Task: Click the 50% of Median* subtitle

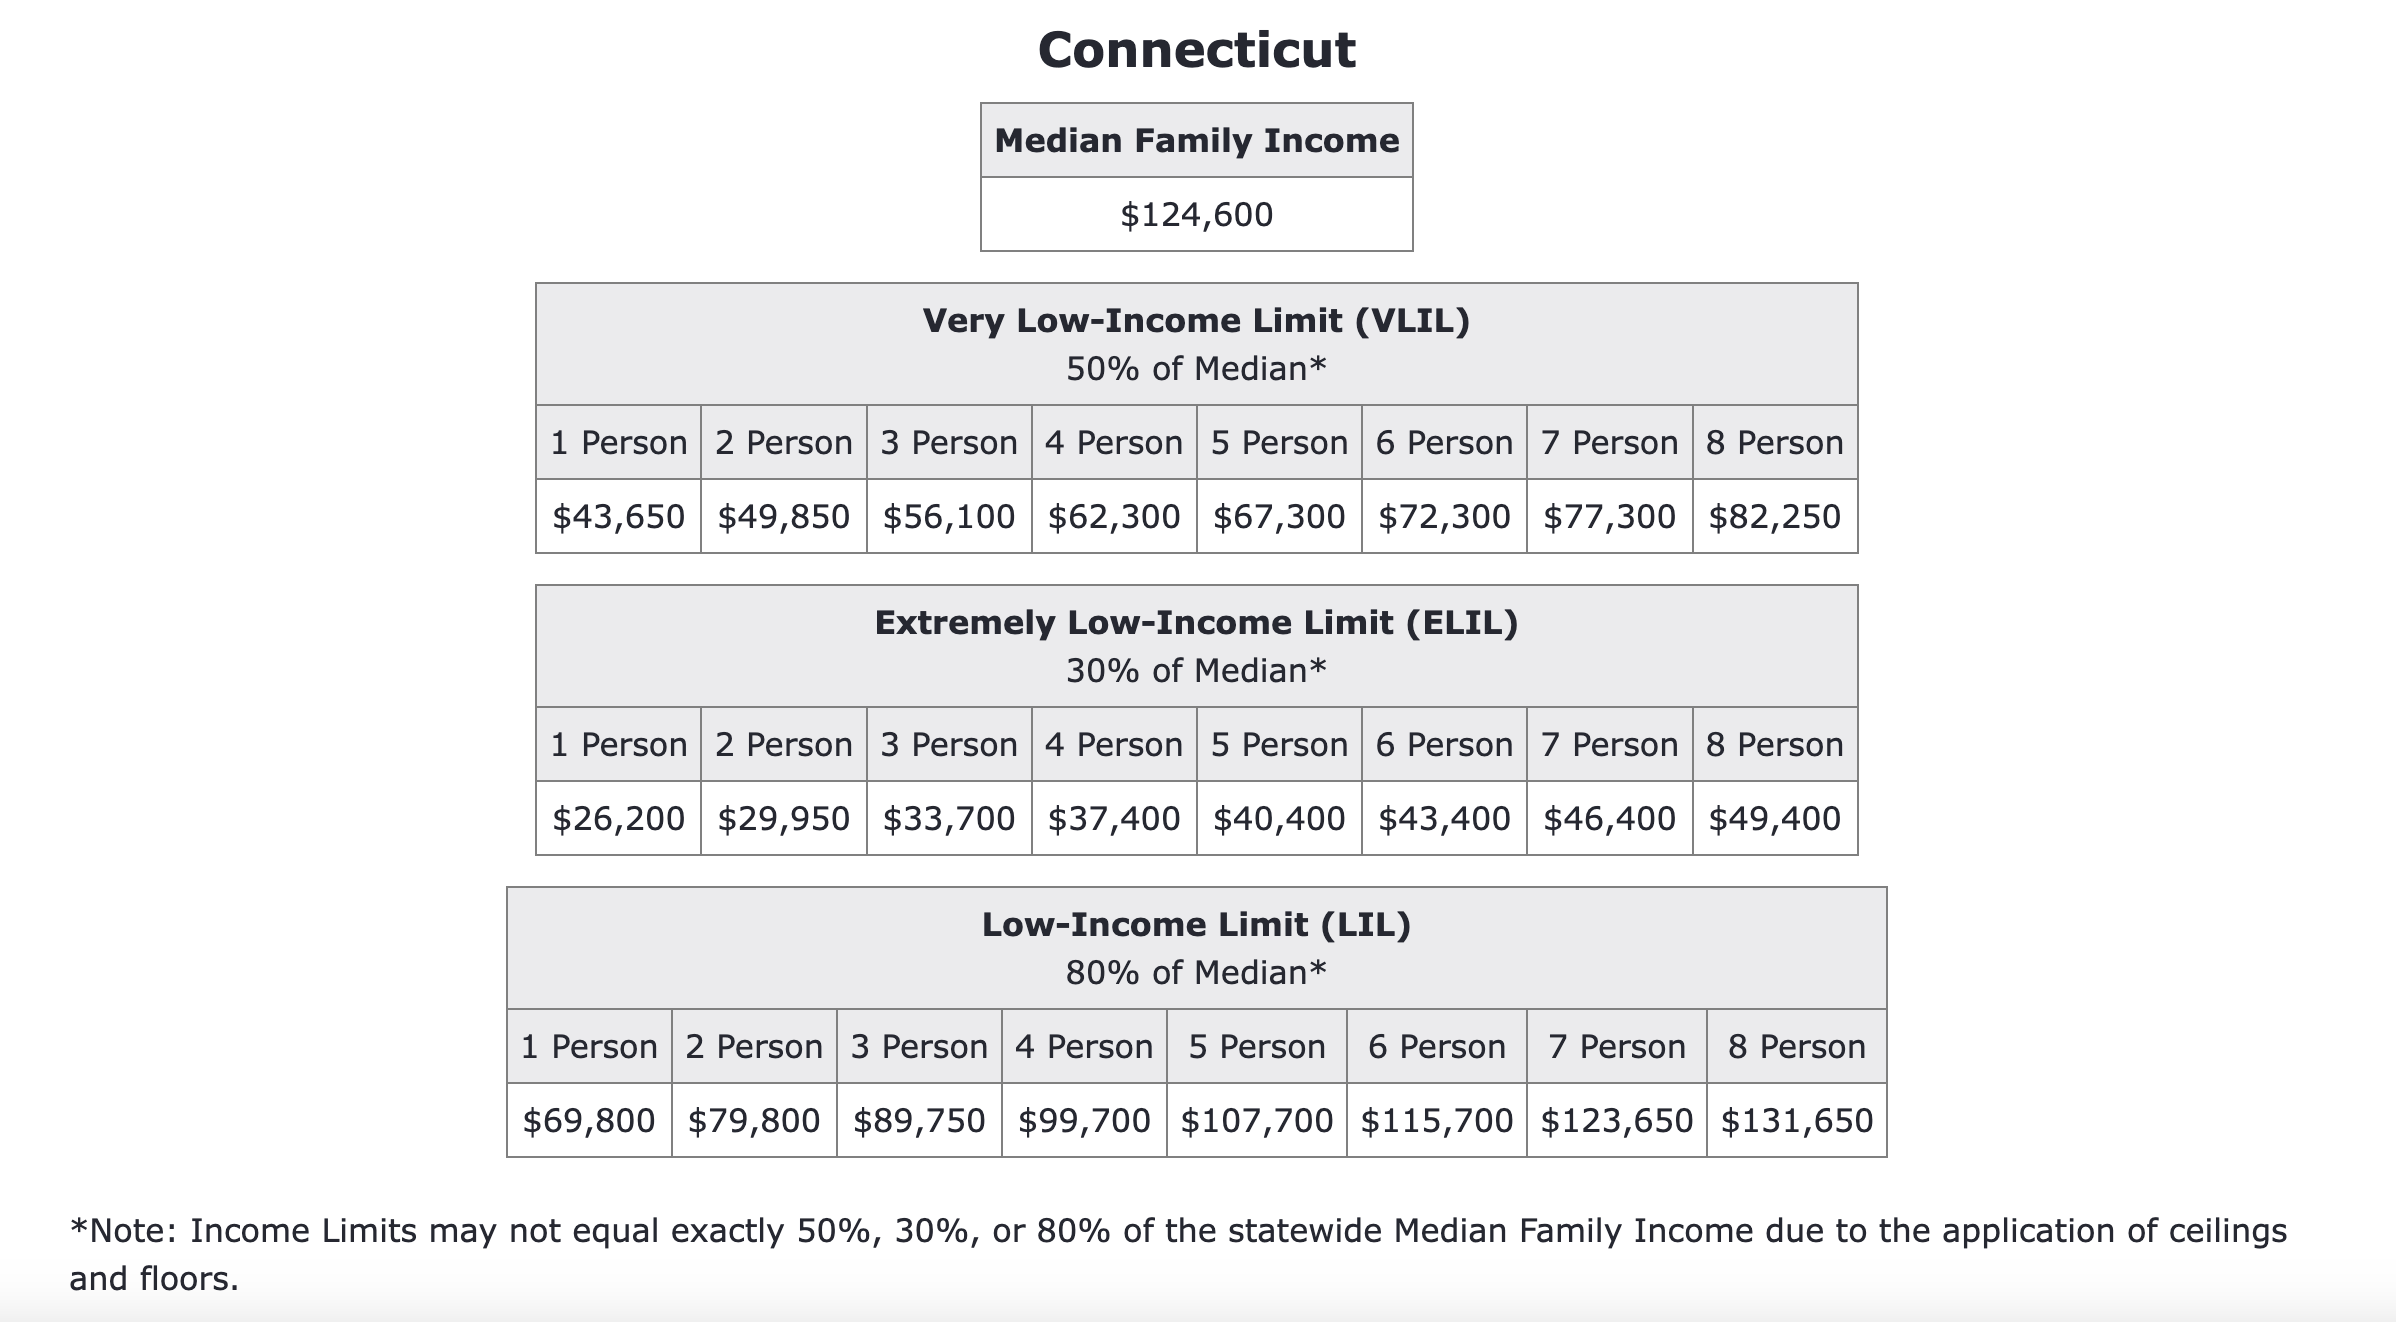Action: [1196, 369]
